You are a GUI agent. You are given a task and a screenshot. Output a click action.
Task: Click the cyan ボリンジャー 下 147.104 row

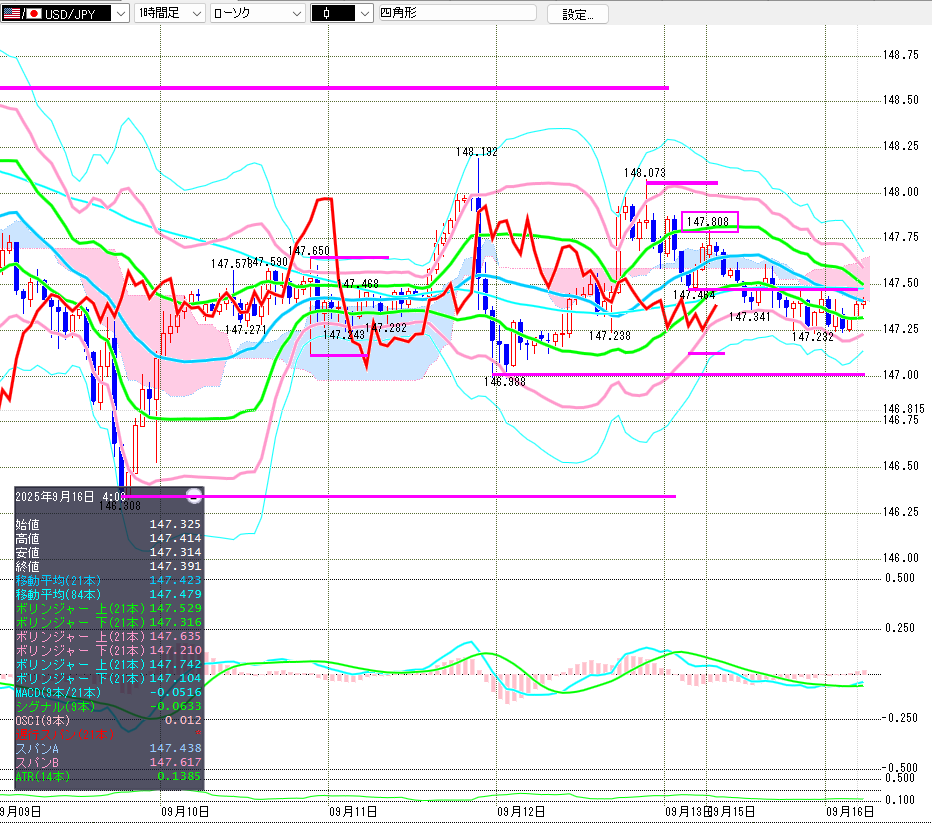(x=108, y=678)
